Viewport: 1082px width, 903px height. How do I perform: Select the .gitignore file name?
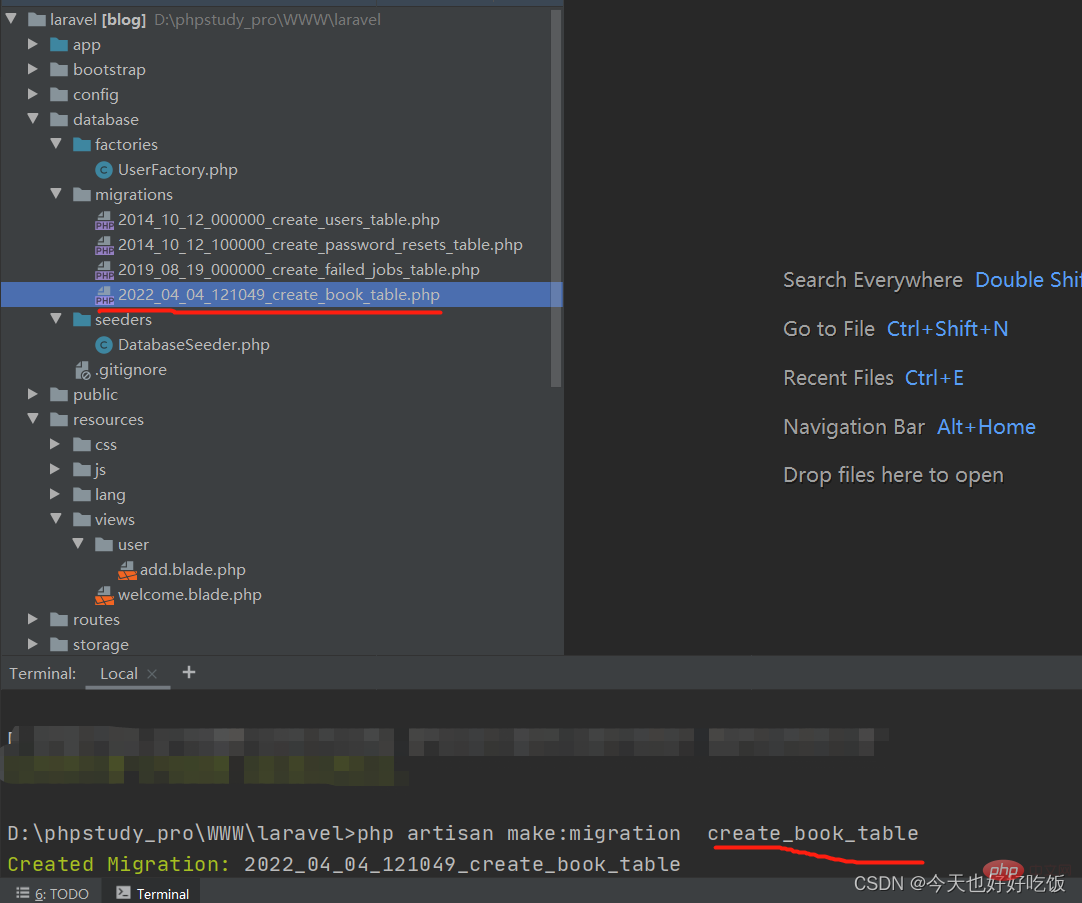point(131,370)
